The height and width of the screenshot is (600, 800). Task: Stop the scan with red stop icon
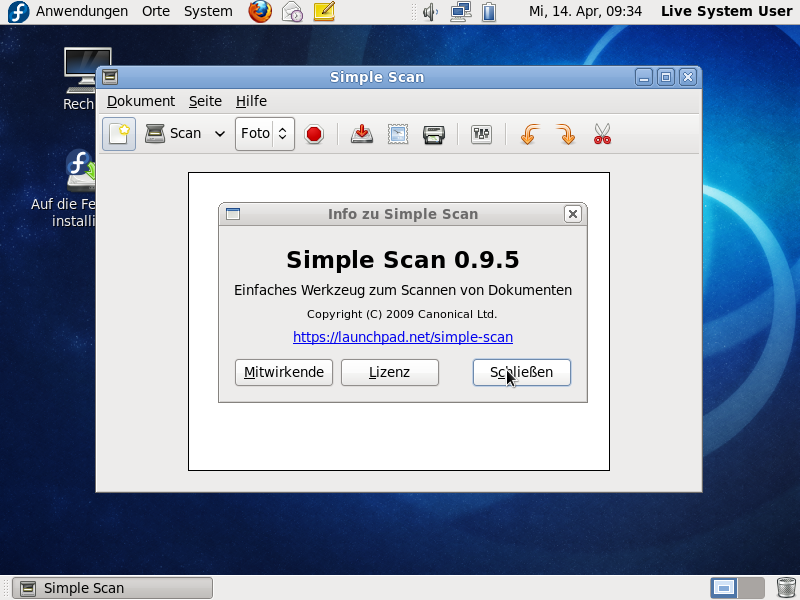tap(314, 134)
